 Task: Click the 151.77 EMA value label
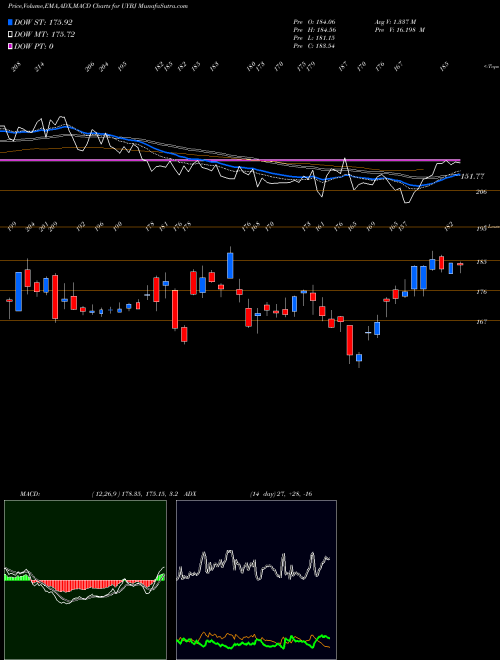(472, 177)
